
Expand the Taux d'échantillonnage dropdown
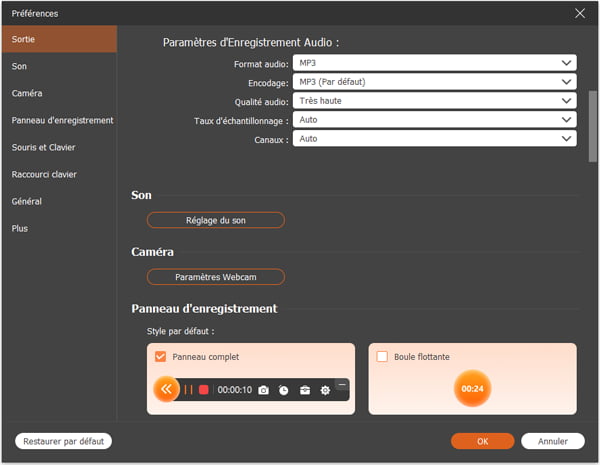click(434, 120)
